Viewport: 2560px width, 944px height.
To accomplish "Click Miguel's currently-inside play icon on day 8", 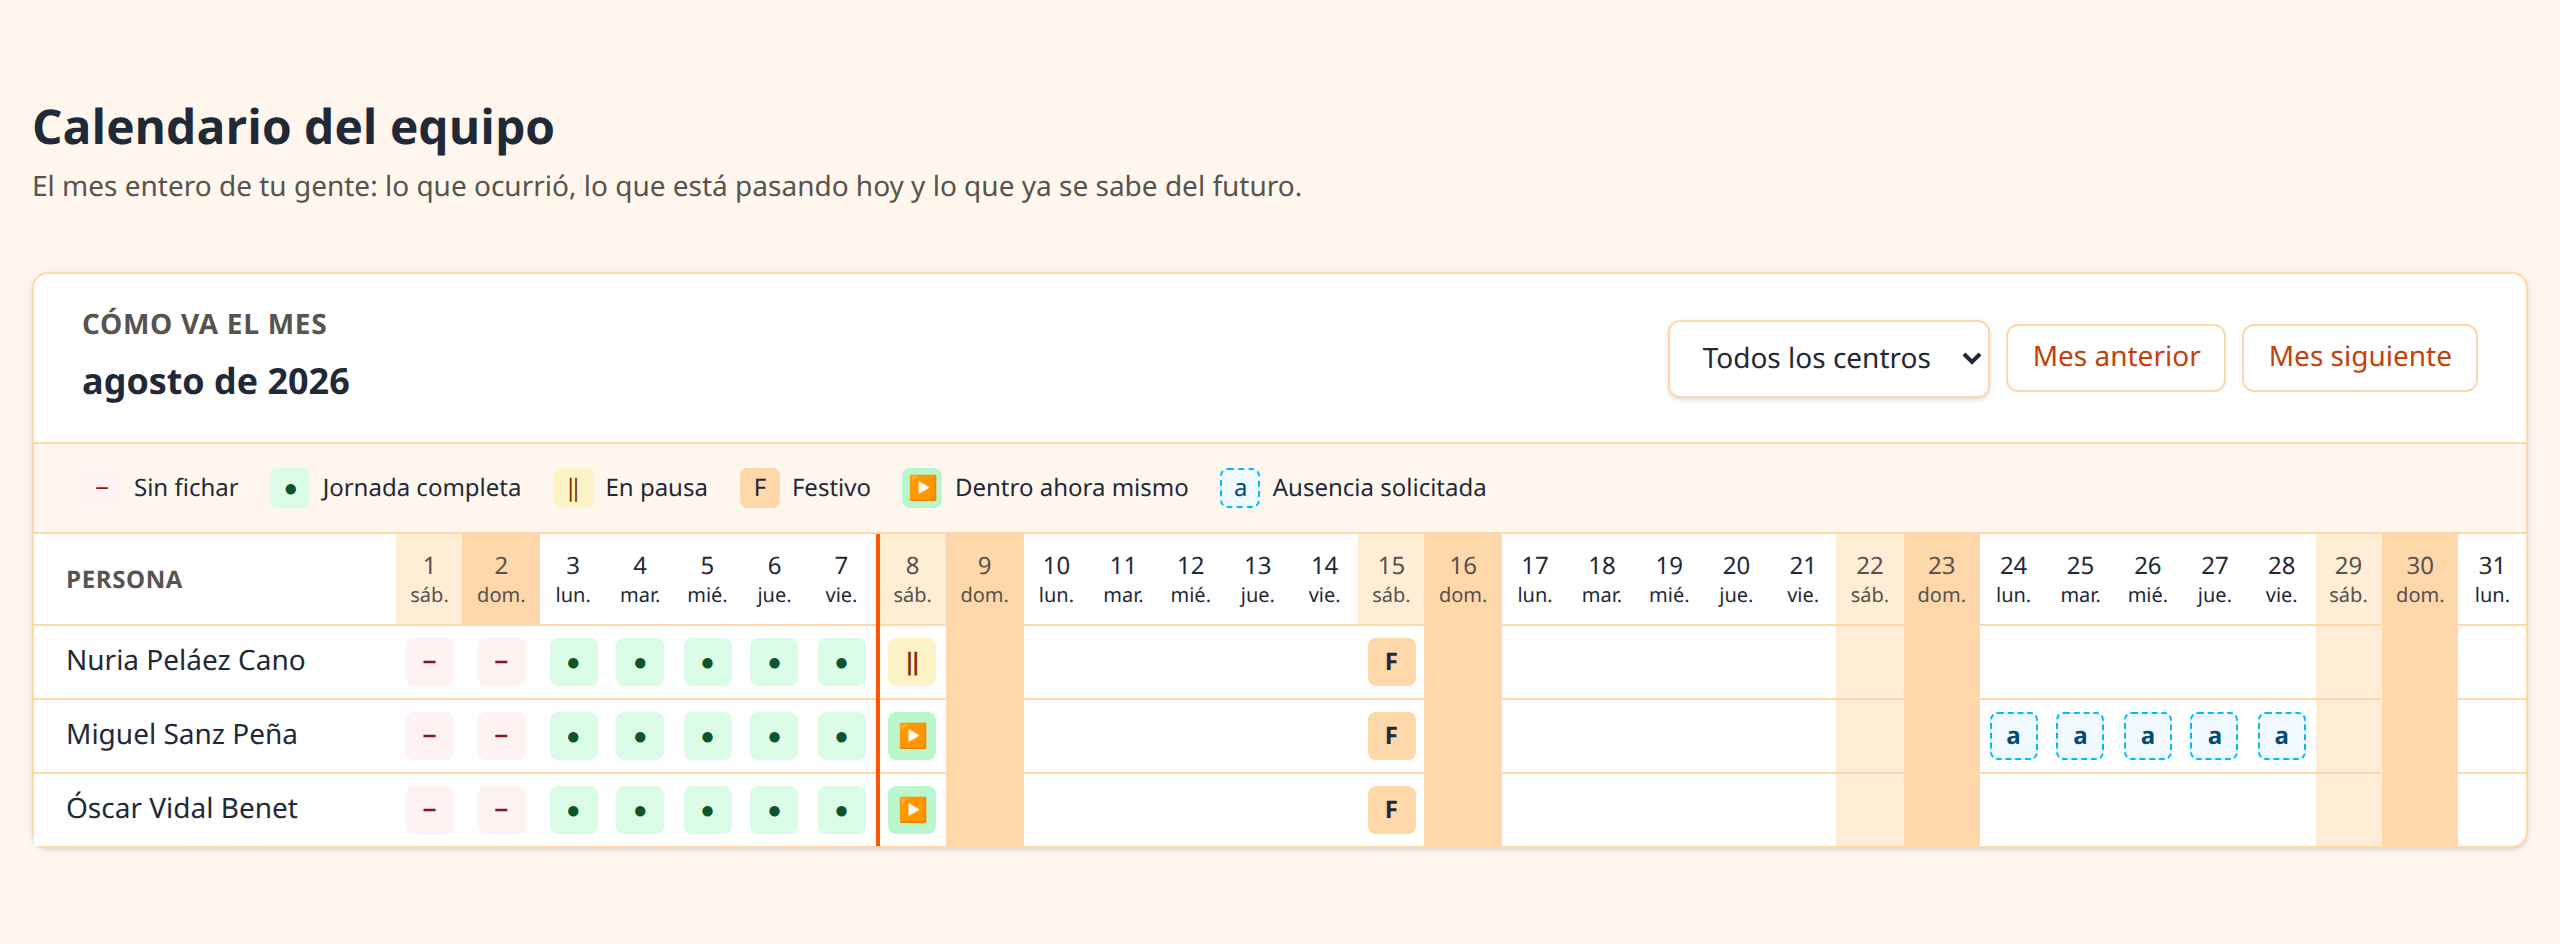I will [x=912, y=736].
